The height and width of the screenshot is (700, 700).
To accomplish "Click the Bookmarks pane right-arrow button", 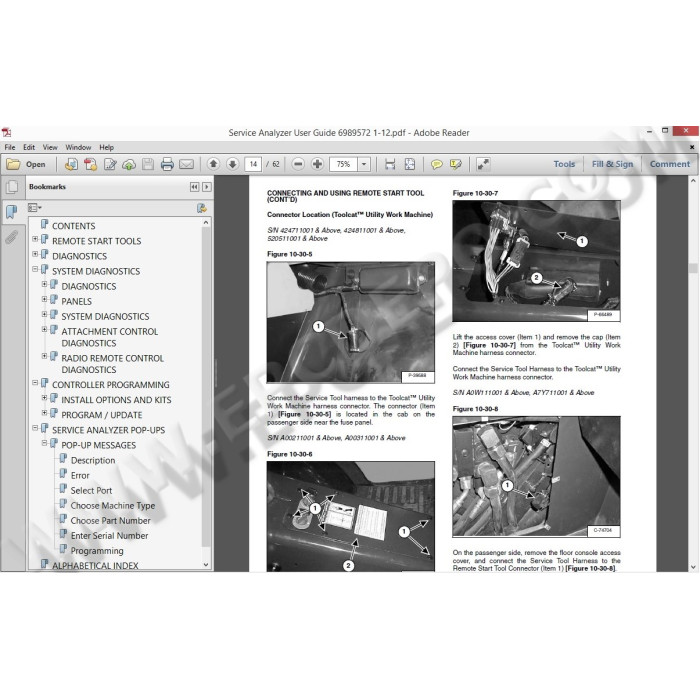I will (207, 187).
